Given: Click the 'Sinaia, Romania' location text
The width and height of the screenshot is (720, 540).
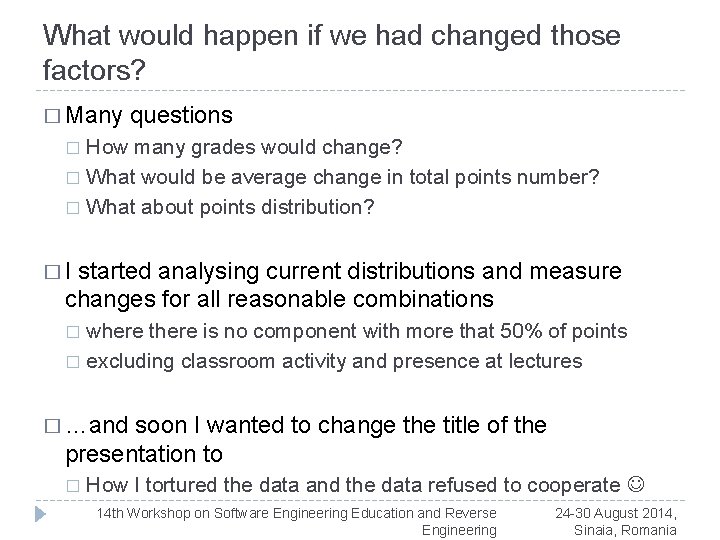Looking at the screenshot, I should point(626,529).
